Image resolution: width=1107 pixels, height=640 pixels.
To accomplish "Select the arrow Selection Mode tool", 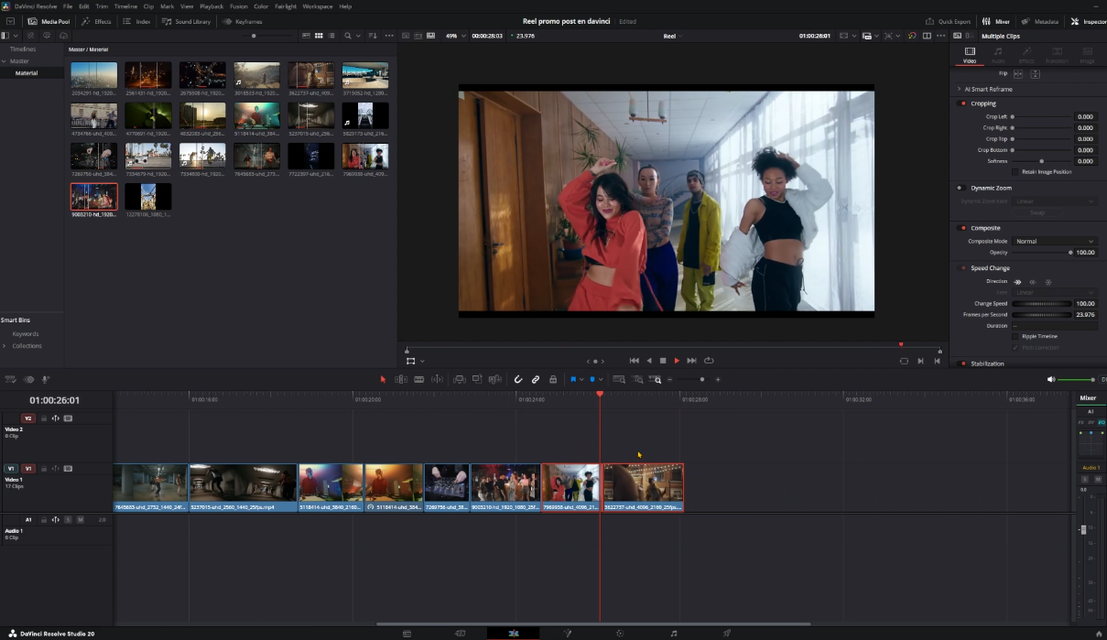I will tap(383, 380).
